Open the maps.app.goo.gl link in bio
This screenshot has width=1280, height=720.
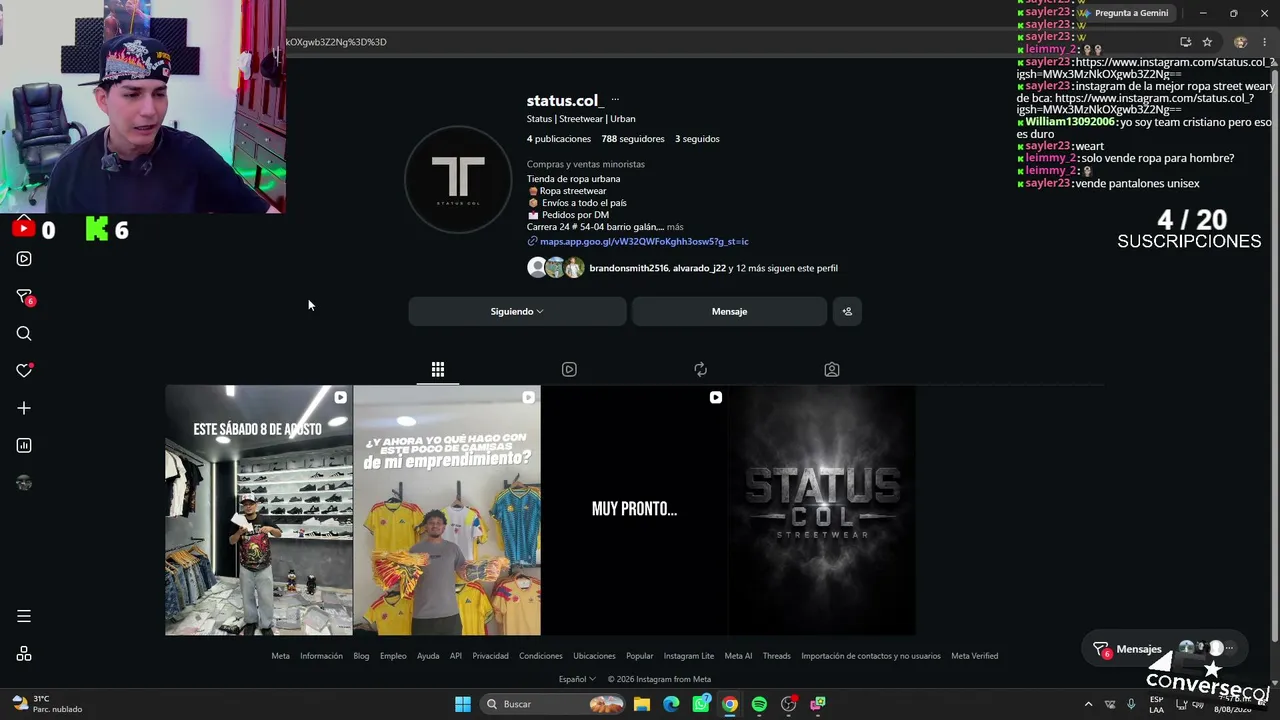[x=644, y=241]
